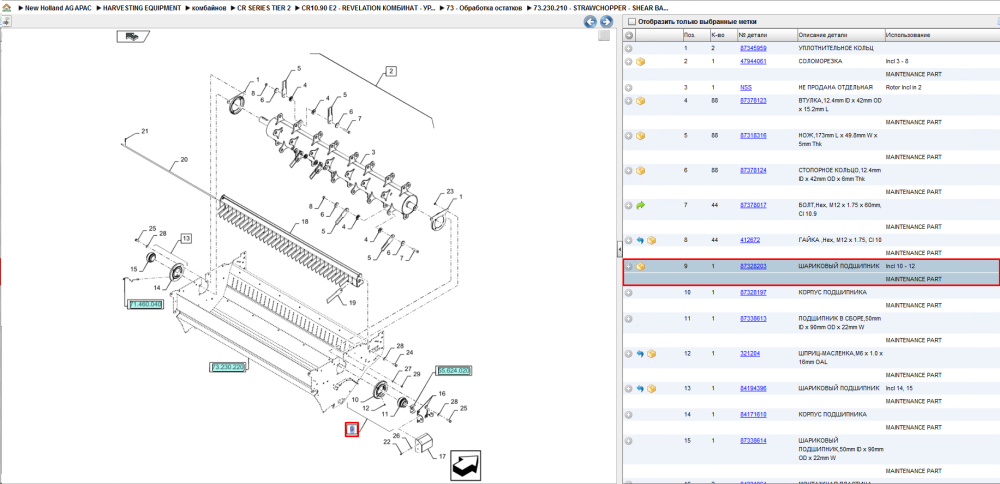Open part number link 87345959
1000x484 pixels.
pyautogui.click(x=753, y=48)
